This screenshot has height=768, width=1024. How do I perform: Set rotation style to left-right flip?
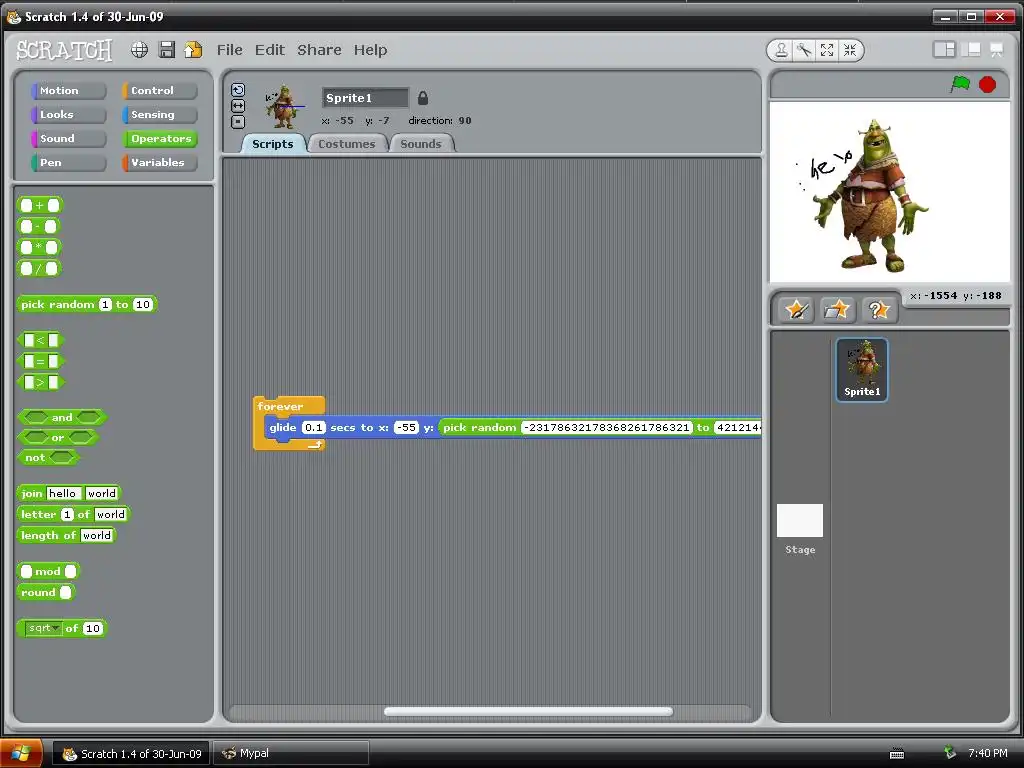[238, 106]
